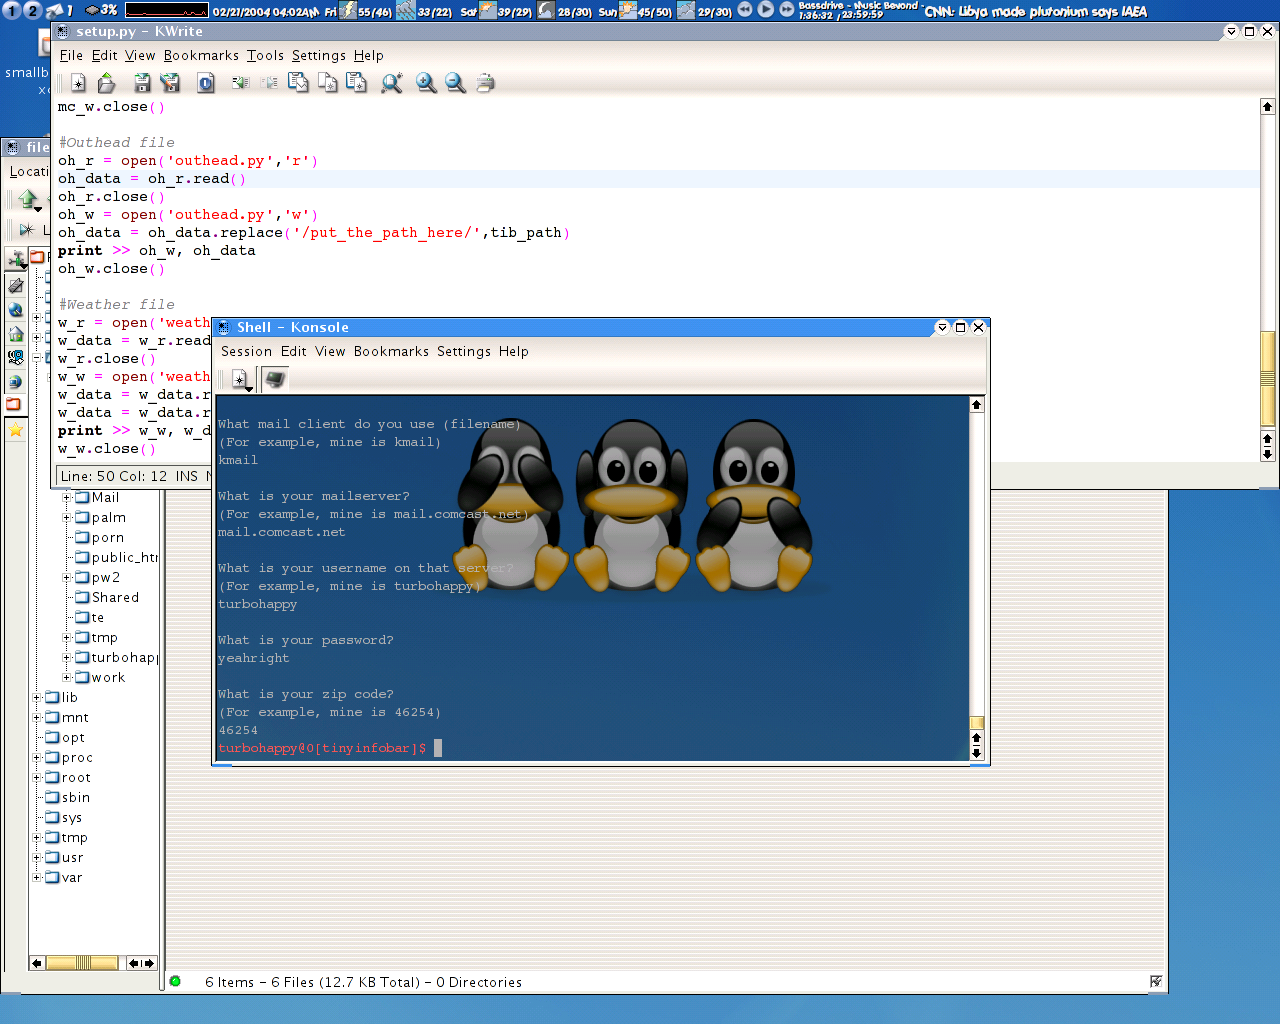The image size is (1280, 1024).
Task: Open KWrite File menu
Action: coord(71,55)
